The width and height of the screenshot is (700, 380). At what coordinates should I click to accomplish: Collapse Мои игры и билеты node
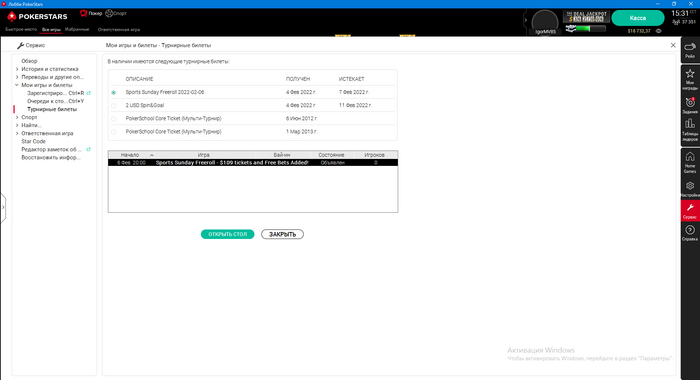pyautogui.click(x=17, y=85)
